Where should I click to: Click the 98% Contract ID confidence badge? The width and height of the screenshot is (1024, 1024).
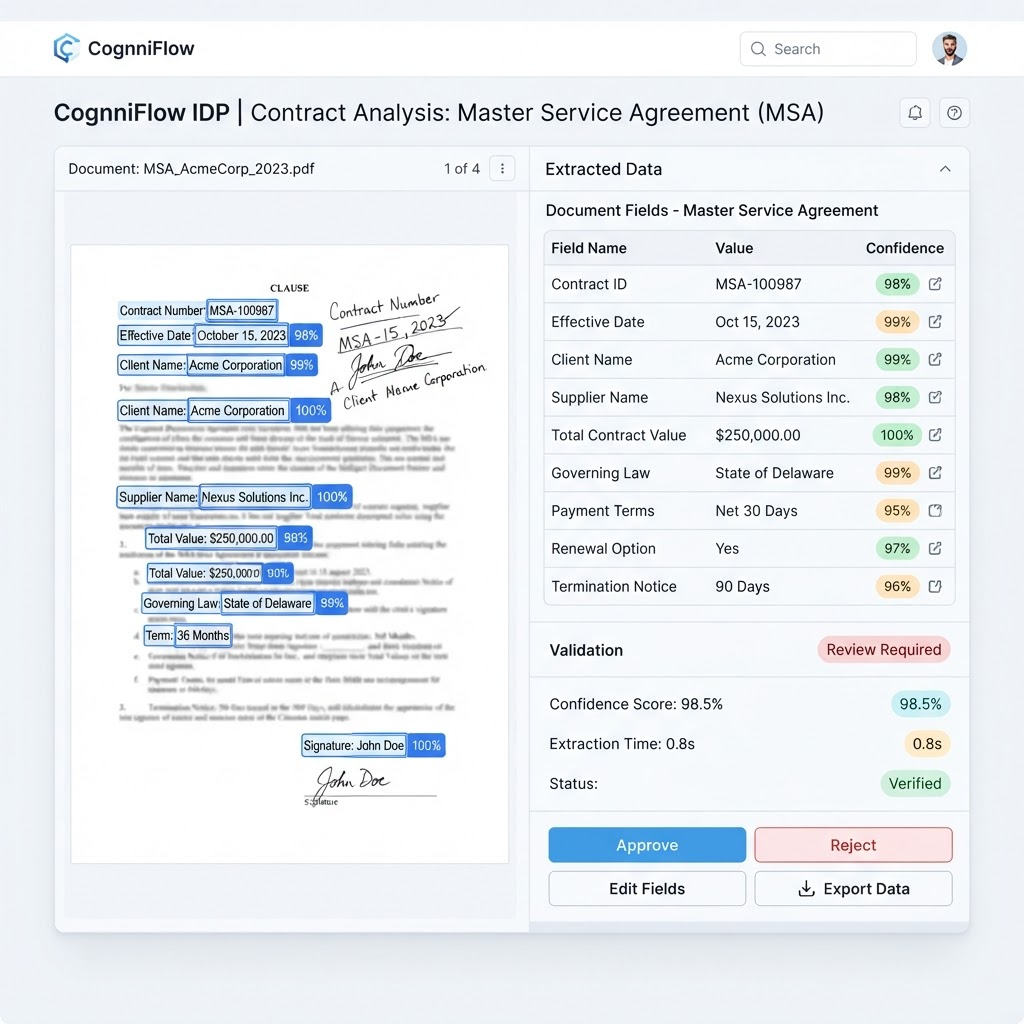897,284
